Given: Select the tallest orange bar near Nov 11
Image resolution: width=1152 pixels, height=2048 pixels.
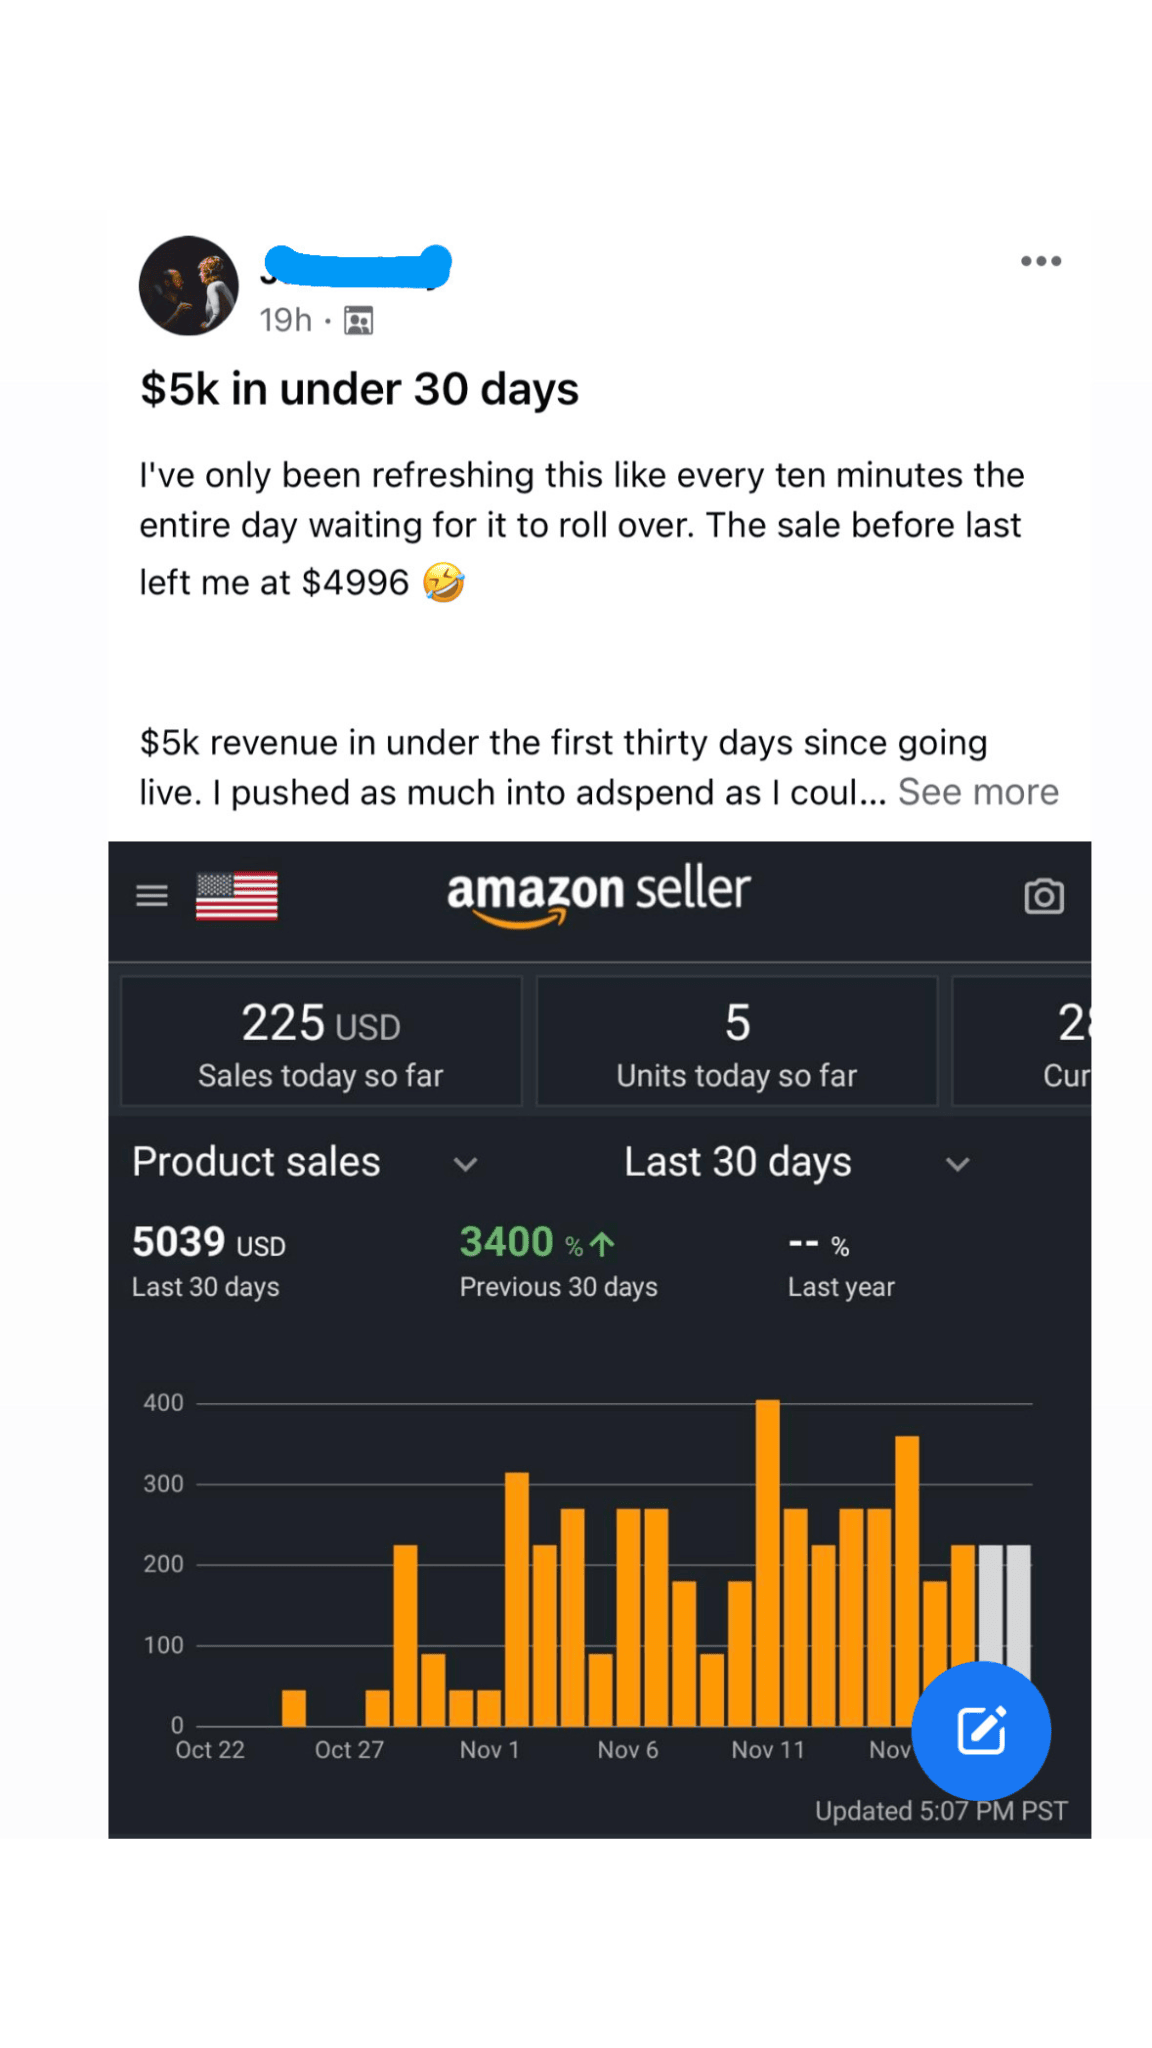Looking at the screenshot, I should point(767,1560).
